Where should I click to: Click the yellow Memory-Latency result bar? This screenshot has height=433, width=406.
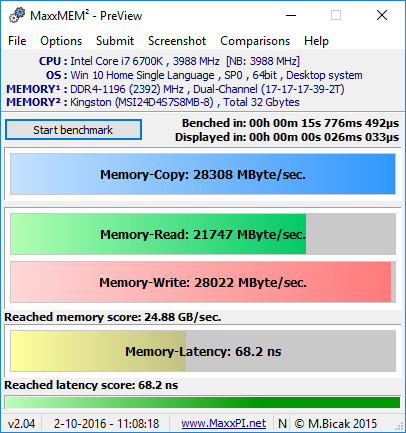click(203, 351)
